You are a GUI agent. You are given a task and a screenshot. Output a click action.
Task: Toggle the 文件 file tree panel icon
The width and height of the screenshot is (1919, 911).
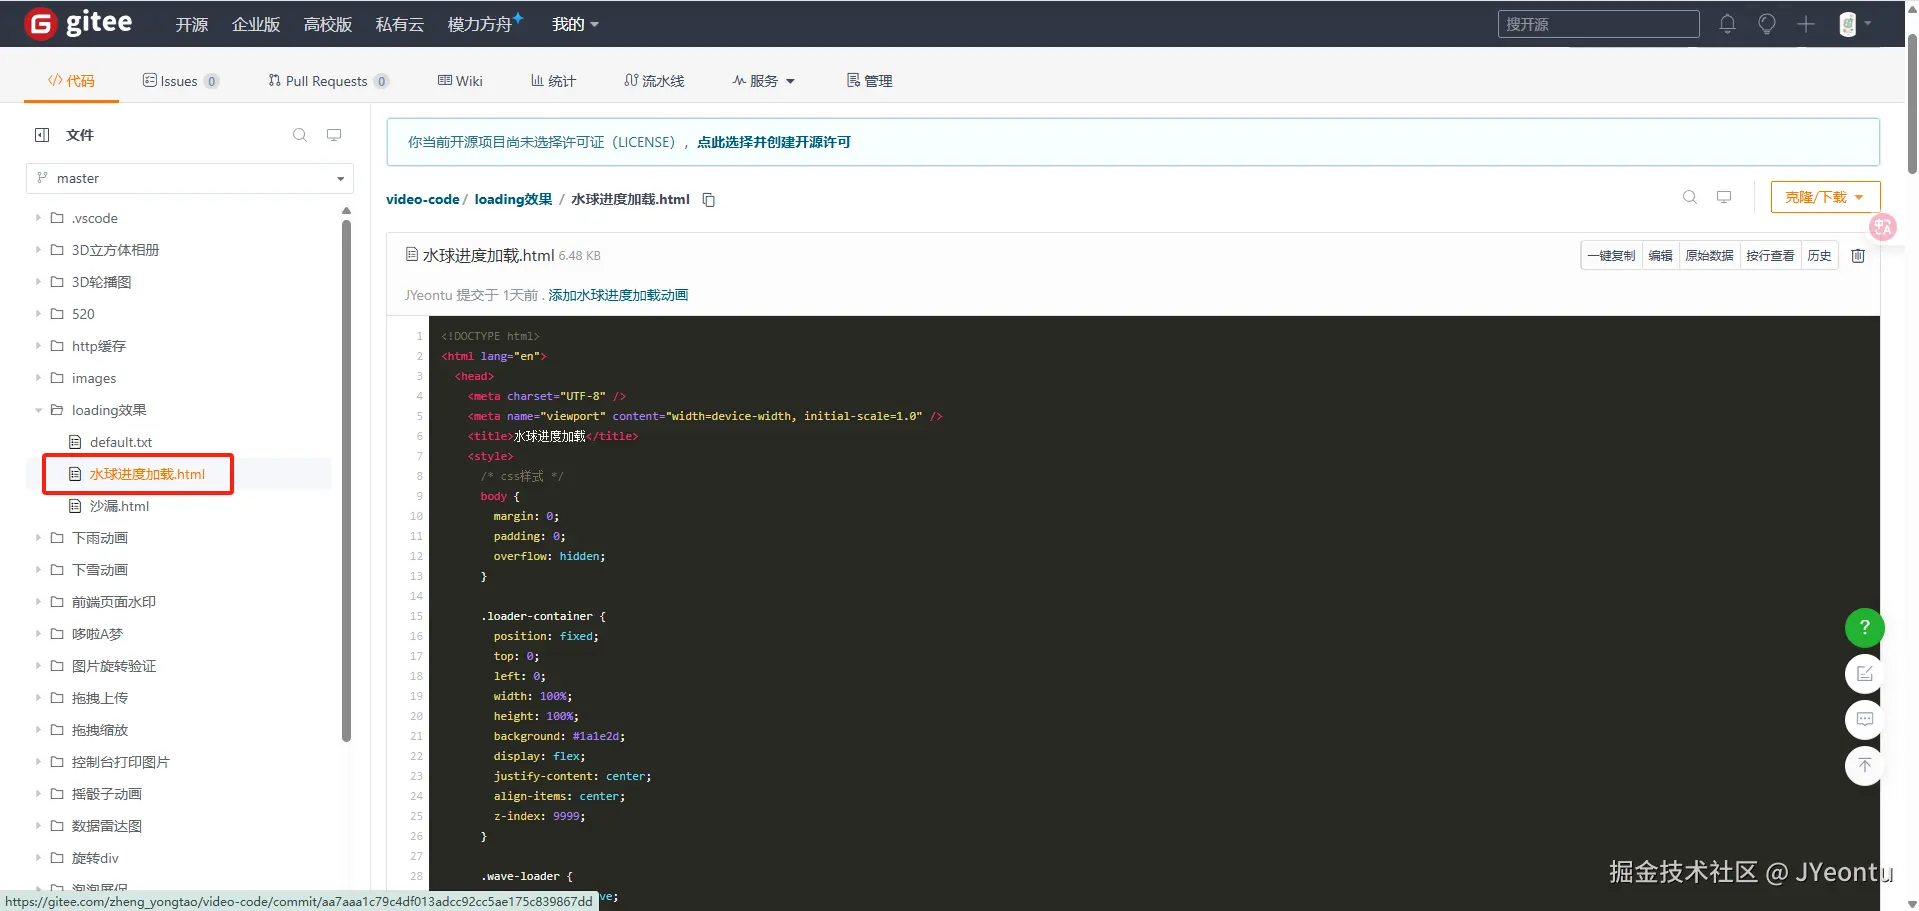click(x=42, y=135)
